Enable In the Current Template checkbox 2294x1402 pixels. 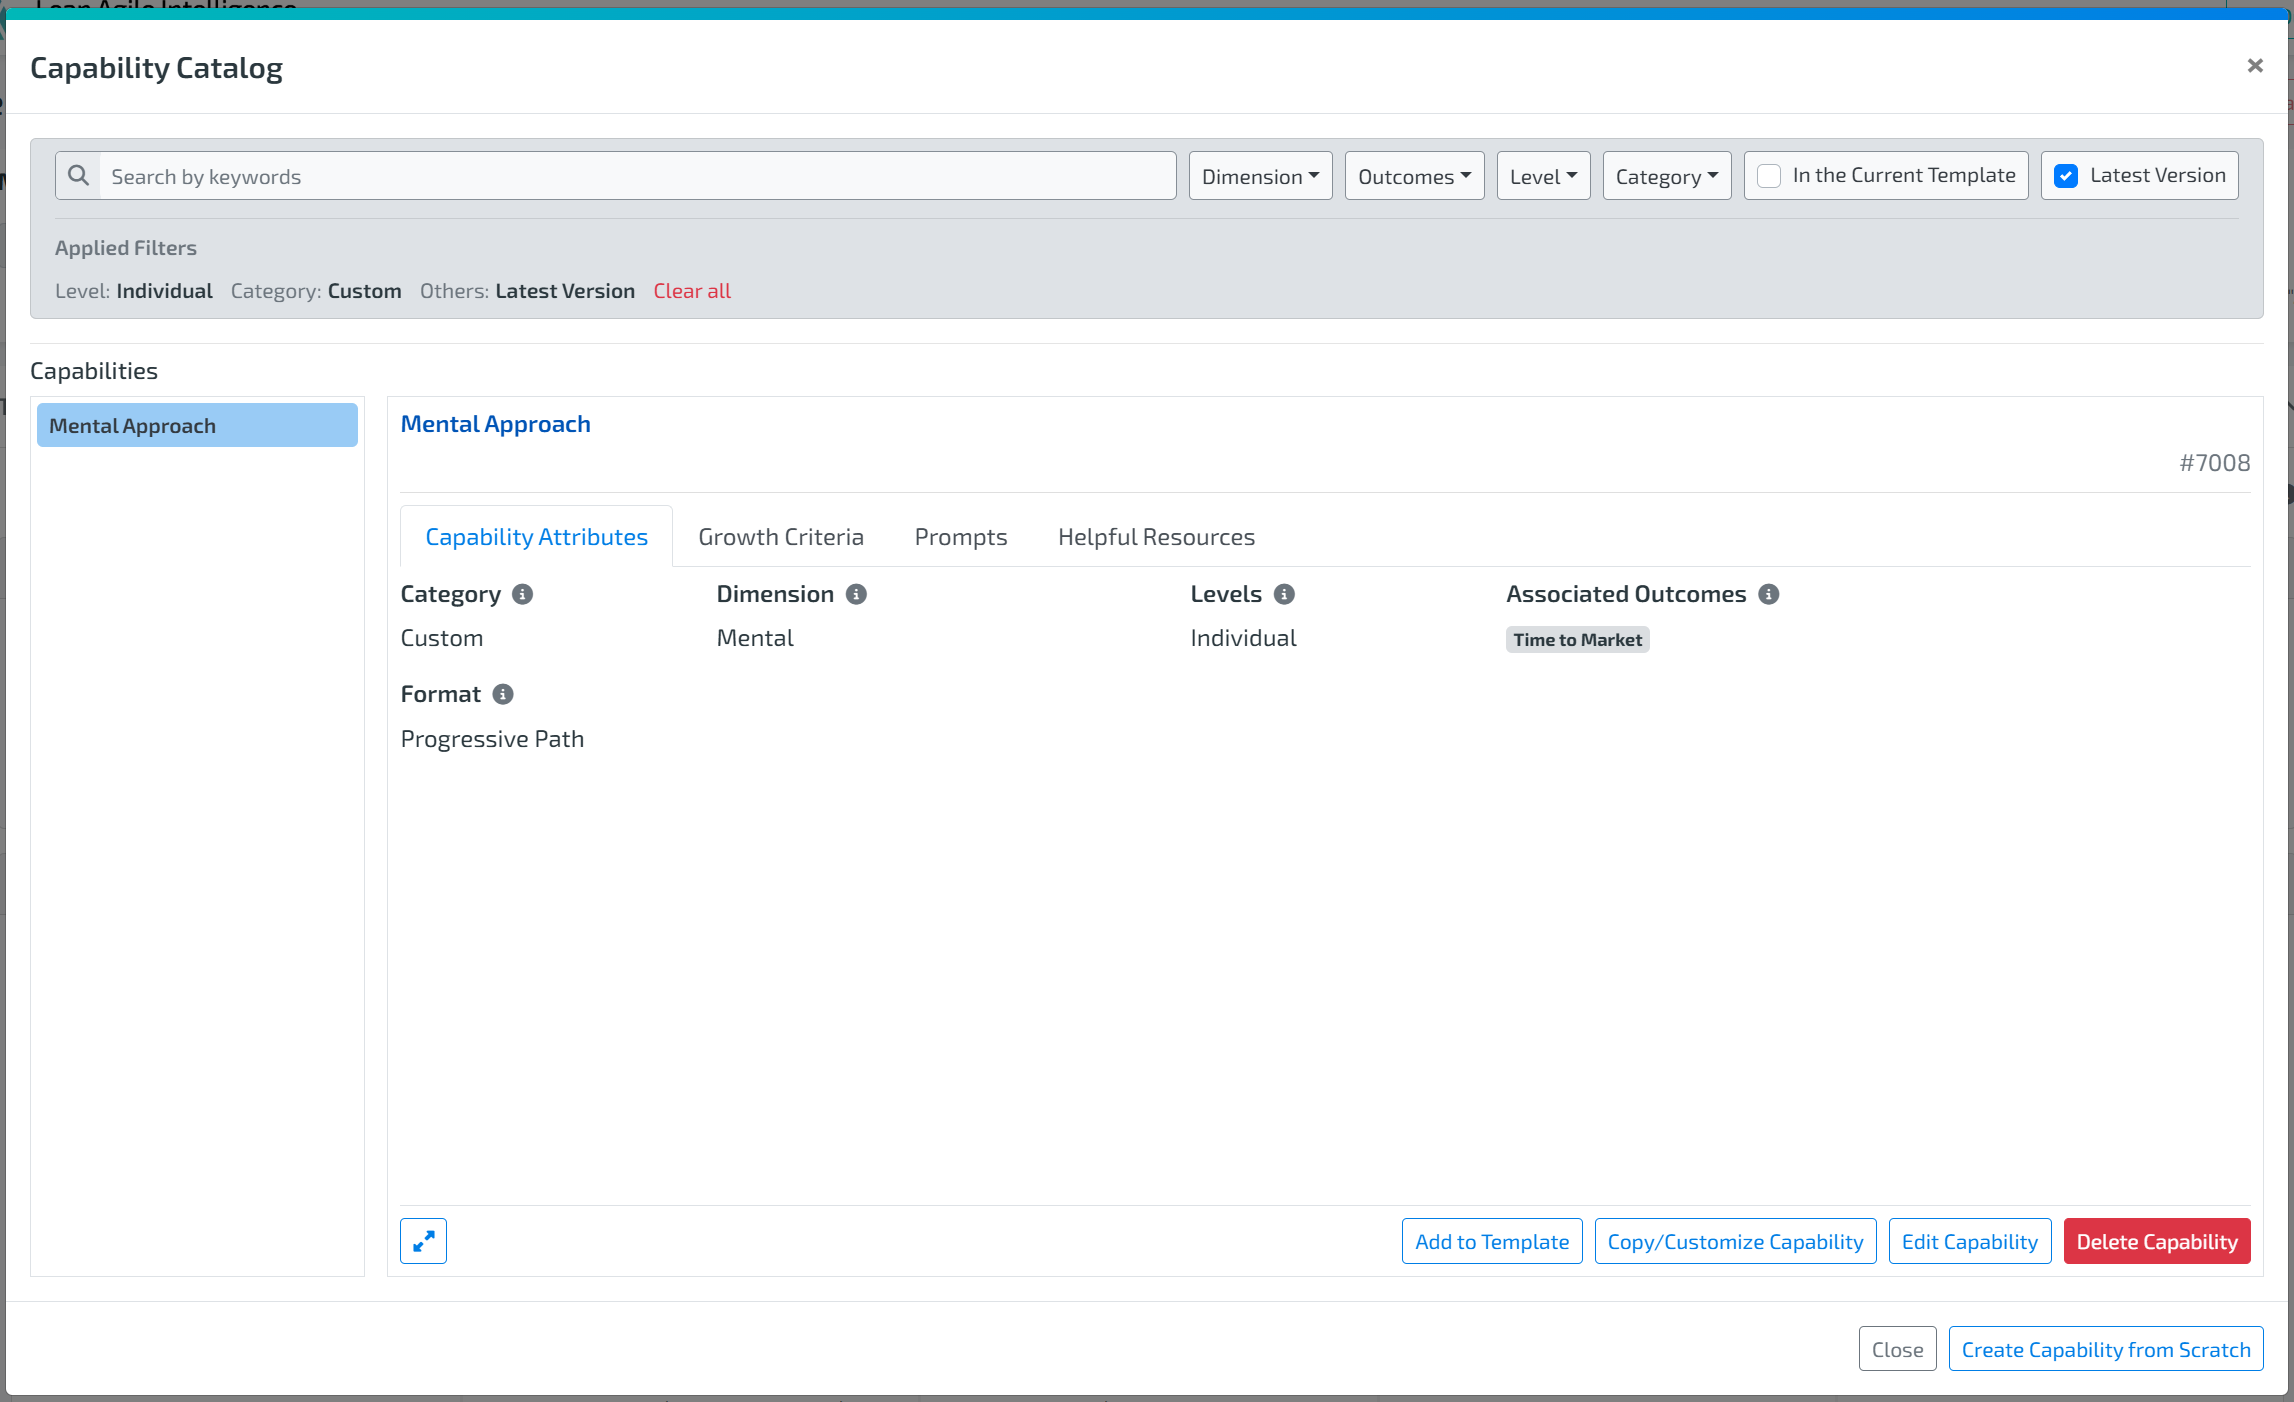pos(1769,176)
